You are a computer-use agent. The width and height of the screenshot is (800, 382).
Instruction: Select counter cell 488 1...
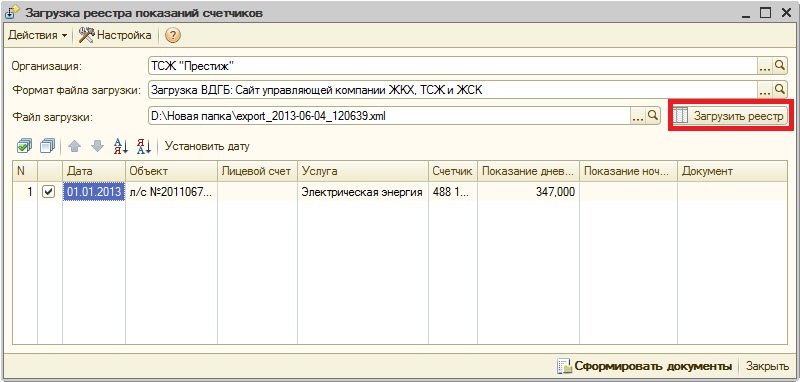pyautogui.click(x=453, y=192)
